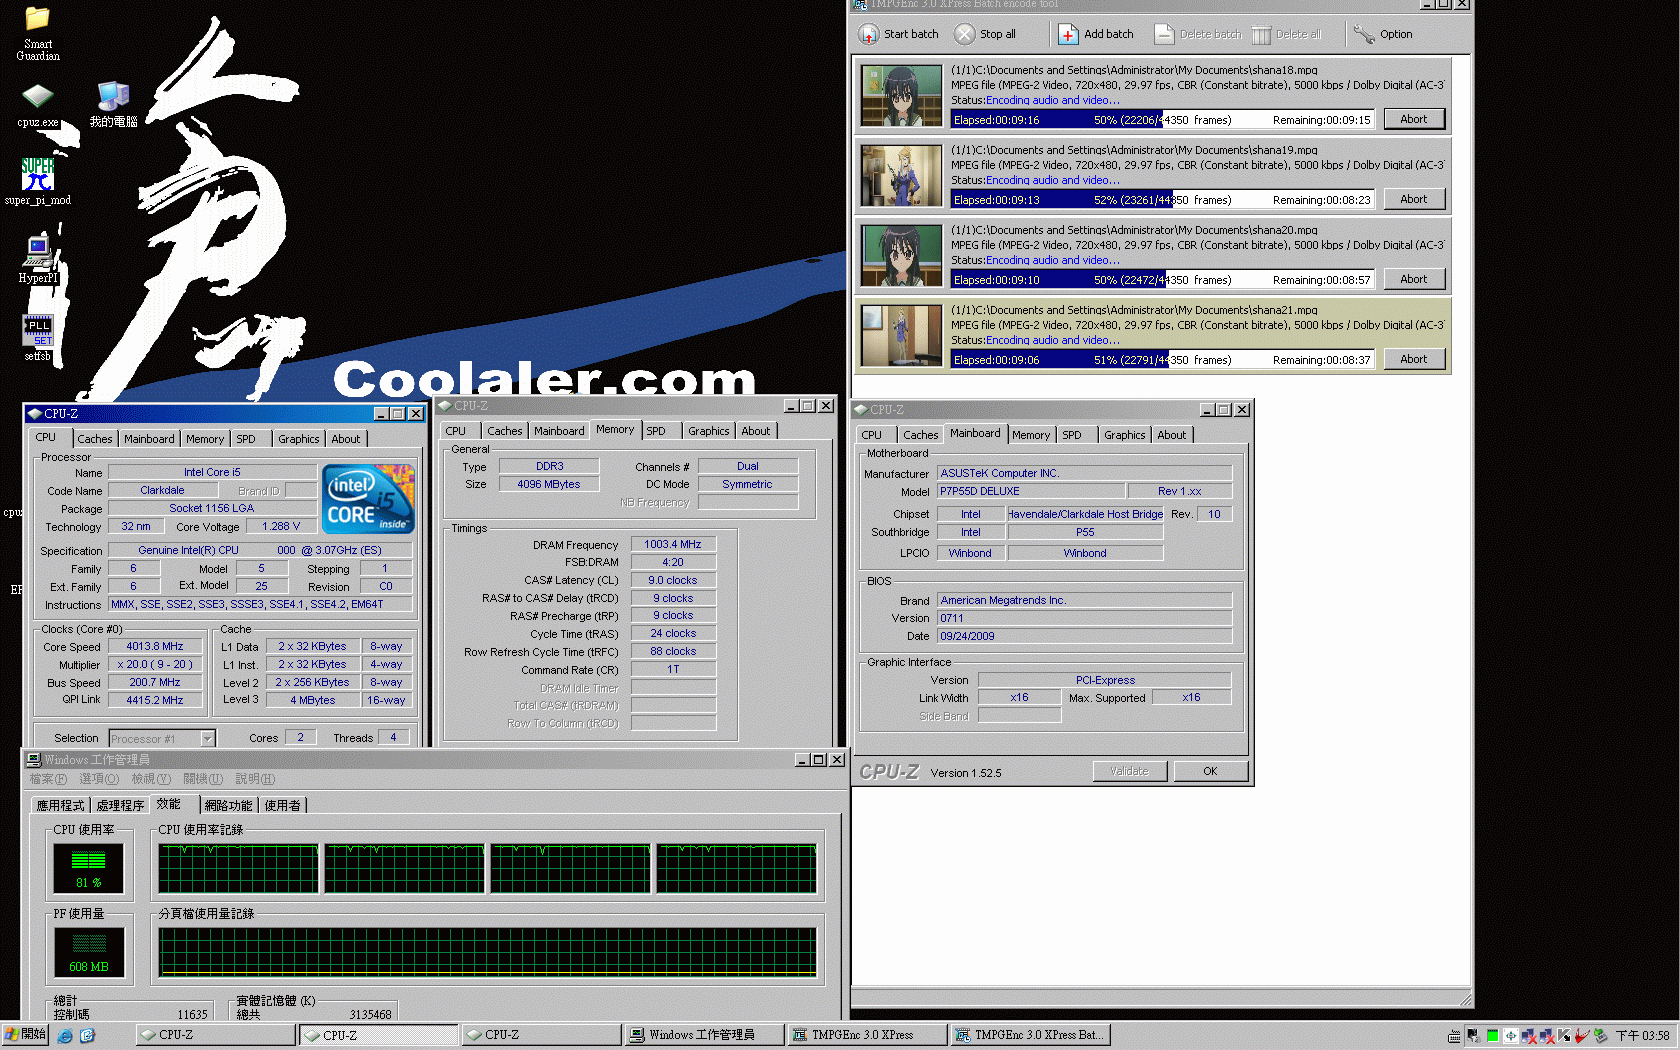This screenshot has height=1050, width=1680.
Task: Click motherboard Model P7P55D DELUXE field
Action: (x=1030, y=491)
